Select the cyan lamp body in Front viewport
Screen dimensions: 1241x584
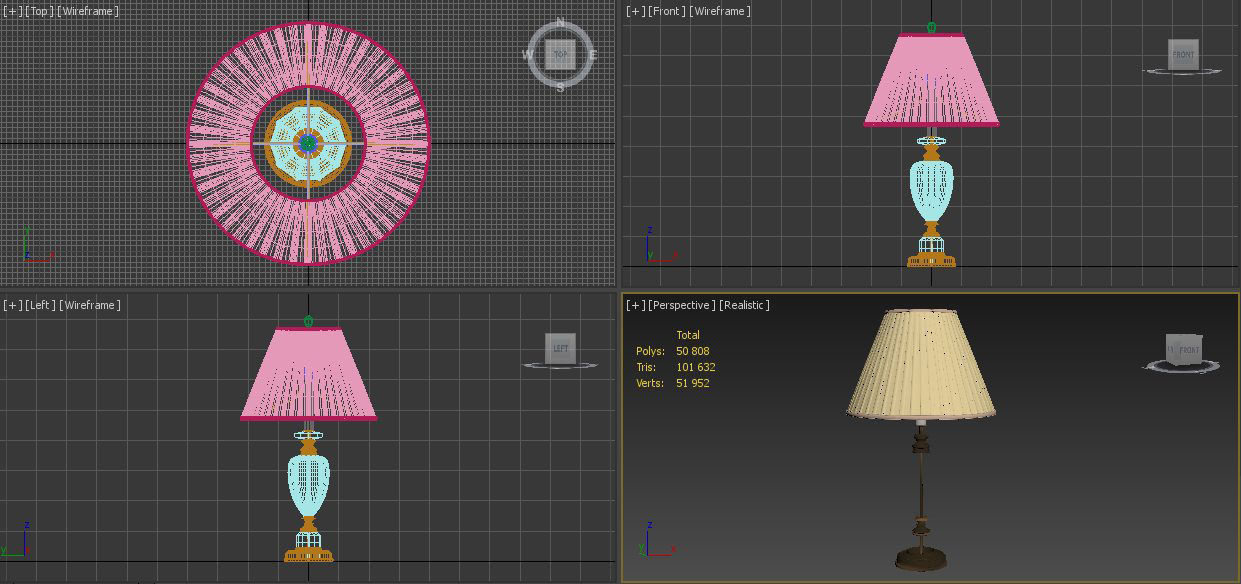click(x=931, y=192)
